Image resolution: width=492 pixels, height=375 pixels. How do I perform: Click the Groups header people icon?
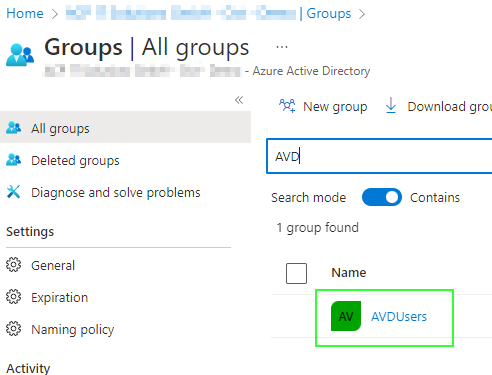click(x=20, y=55)
